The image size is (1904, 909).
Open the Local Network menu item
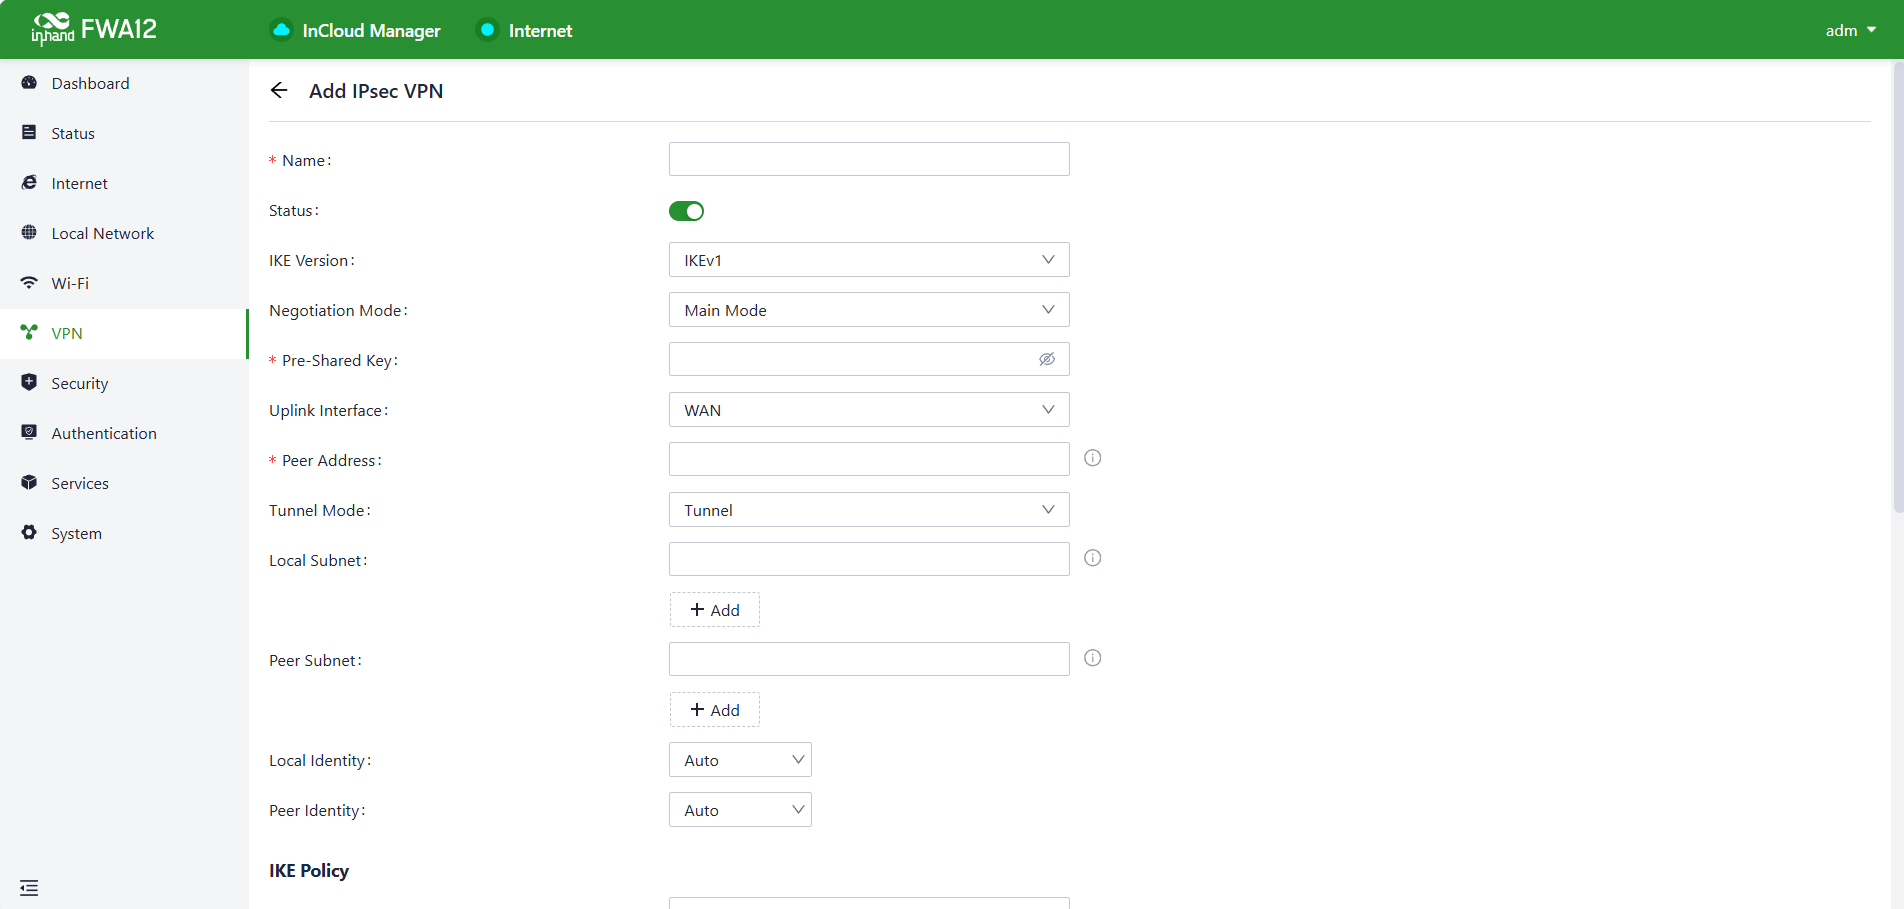pyautogui.click(x=102, y=234)
